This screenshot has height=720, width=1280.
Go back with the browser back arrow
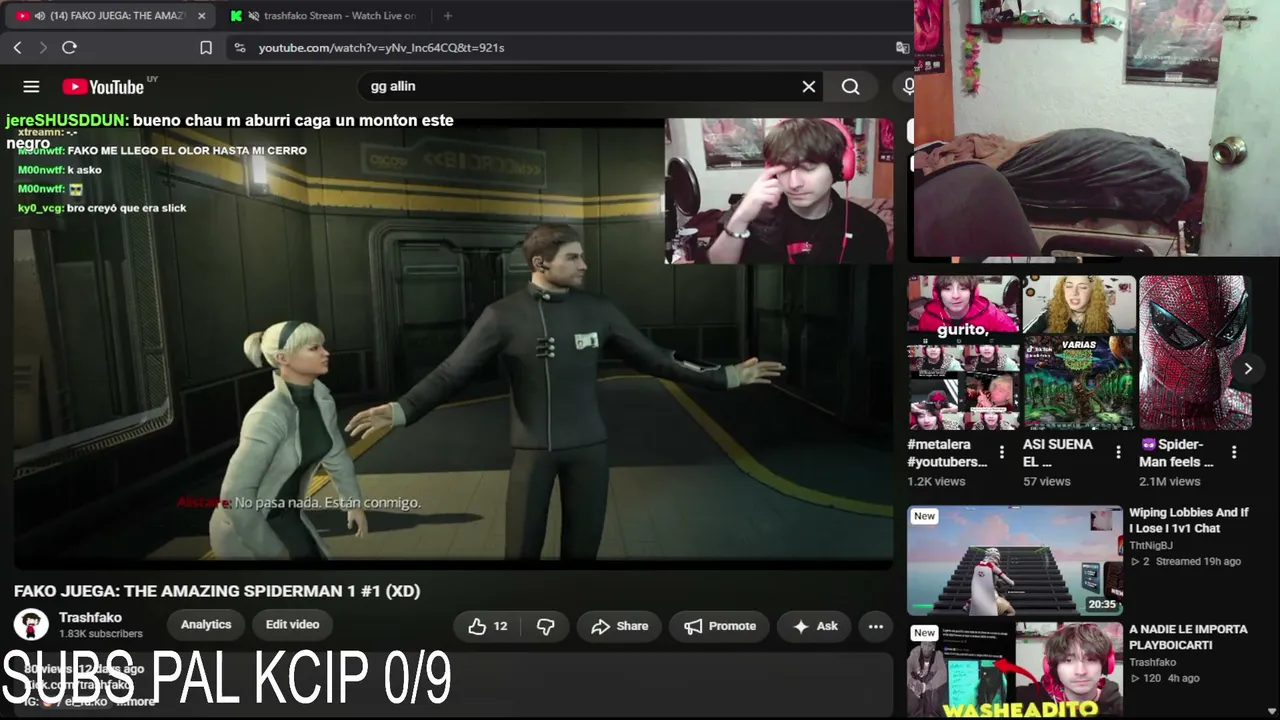pos(18,47)
